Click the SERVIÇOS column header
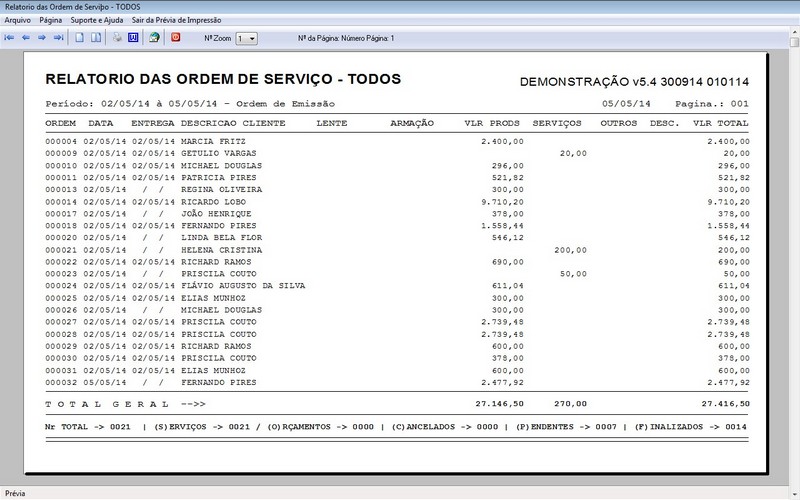Image resolution: width=800 pixels, height=500 pixels. [557, 123]
